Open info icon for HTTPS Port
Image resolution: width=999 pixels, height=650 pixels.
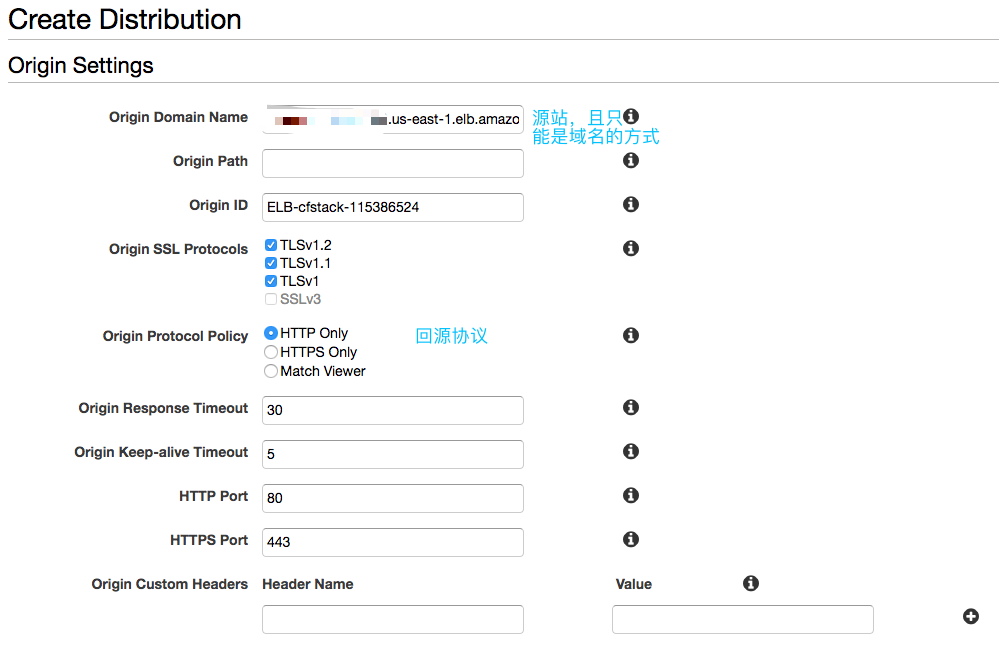tap(631, 539)
